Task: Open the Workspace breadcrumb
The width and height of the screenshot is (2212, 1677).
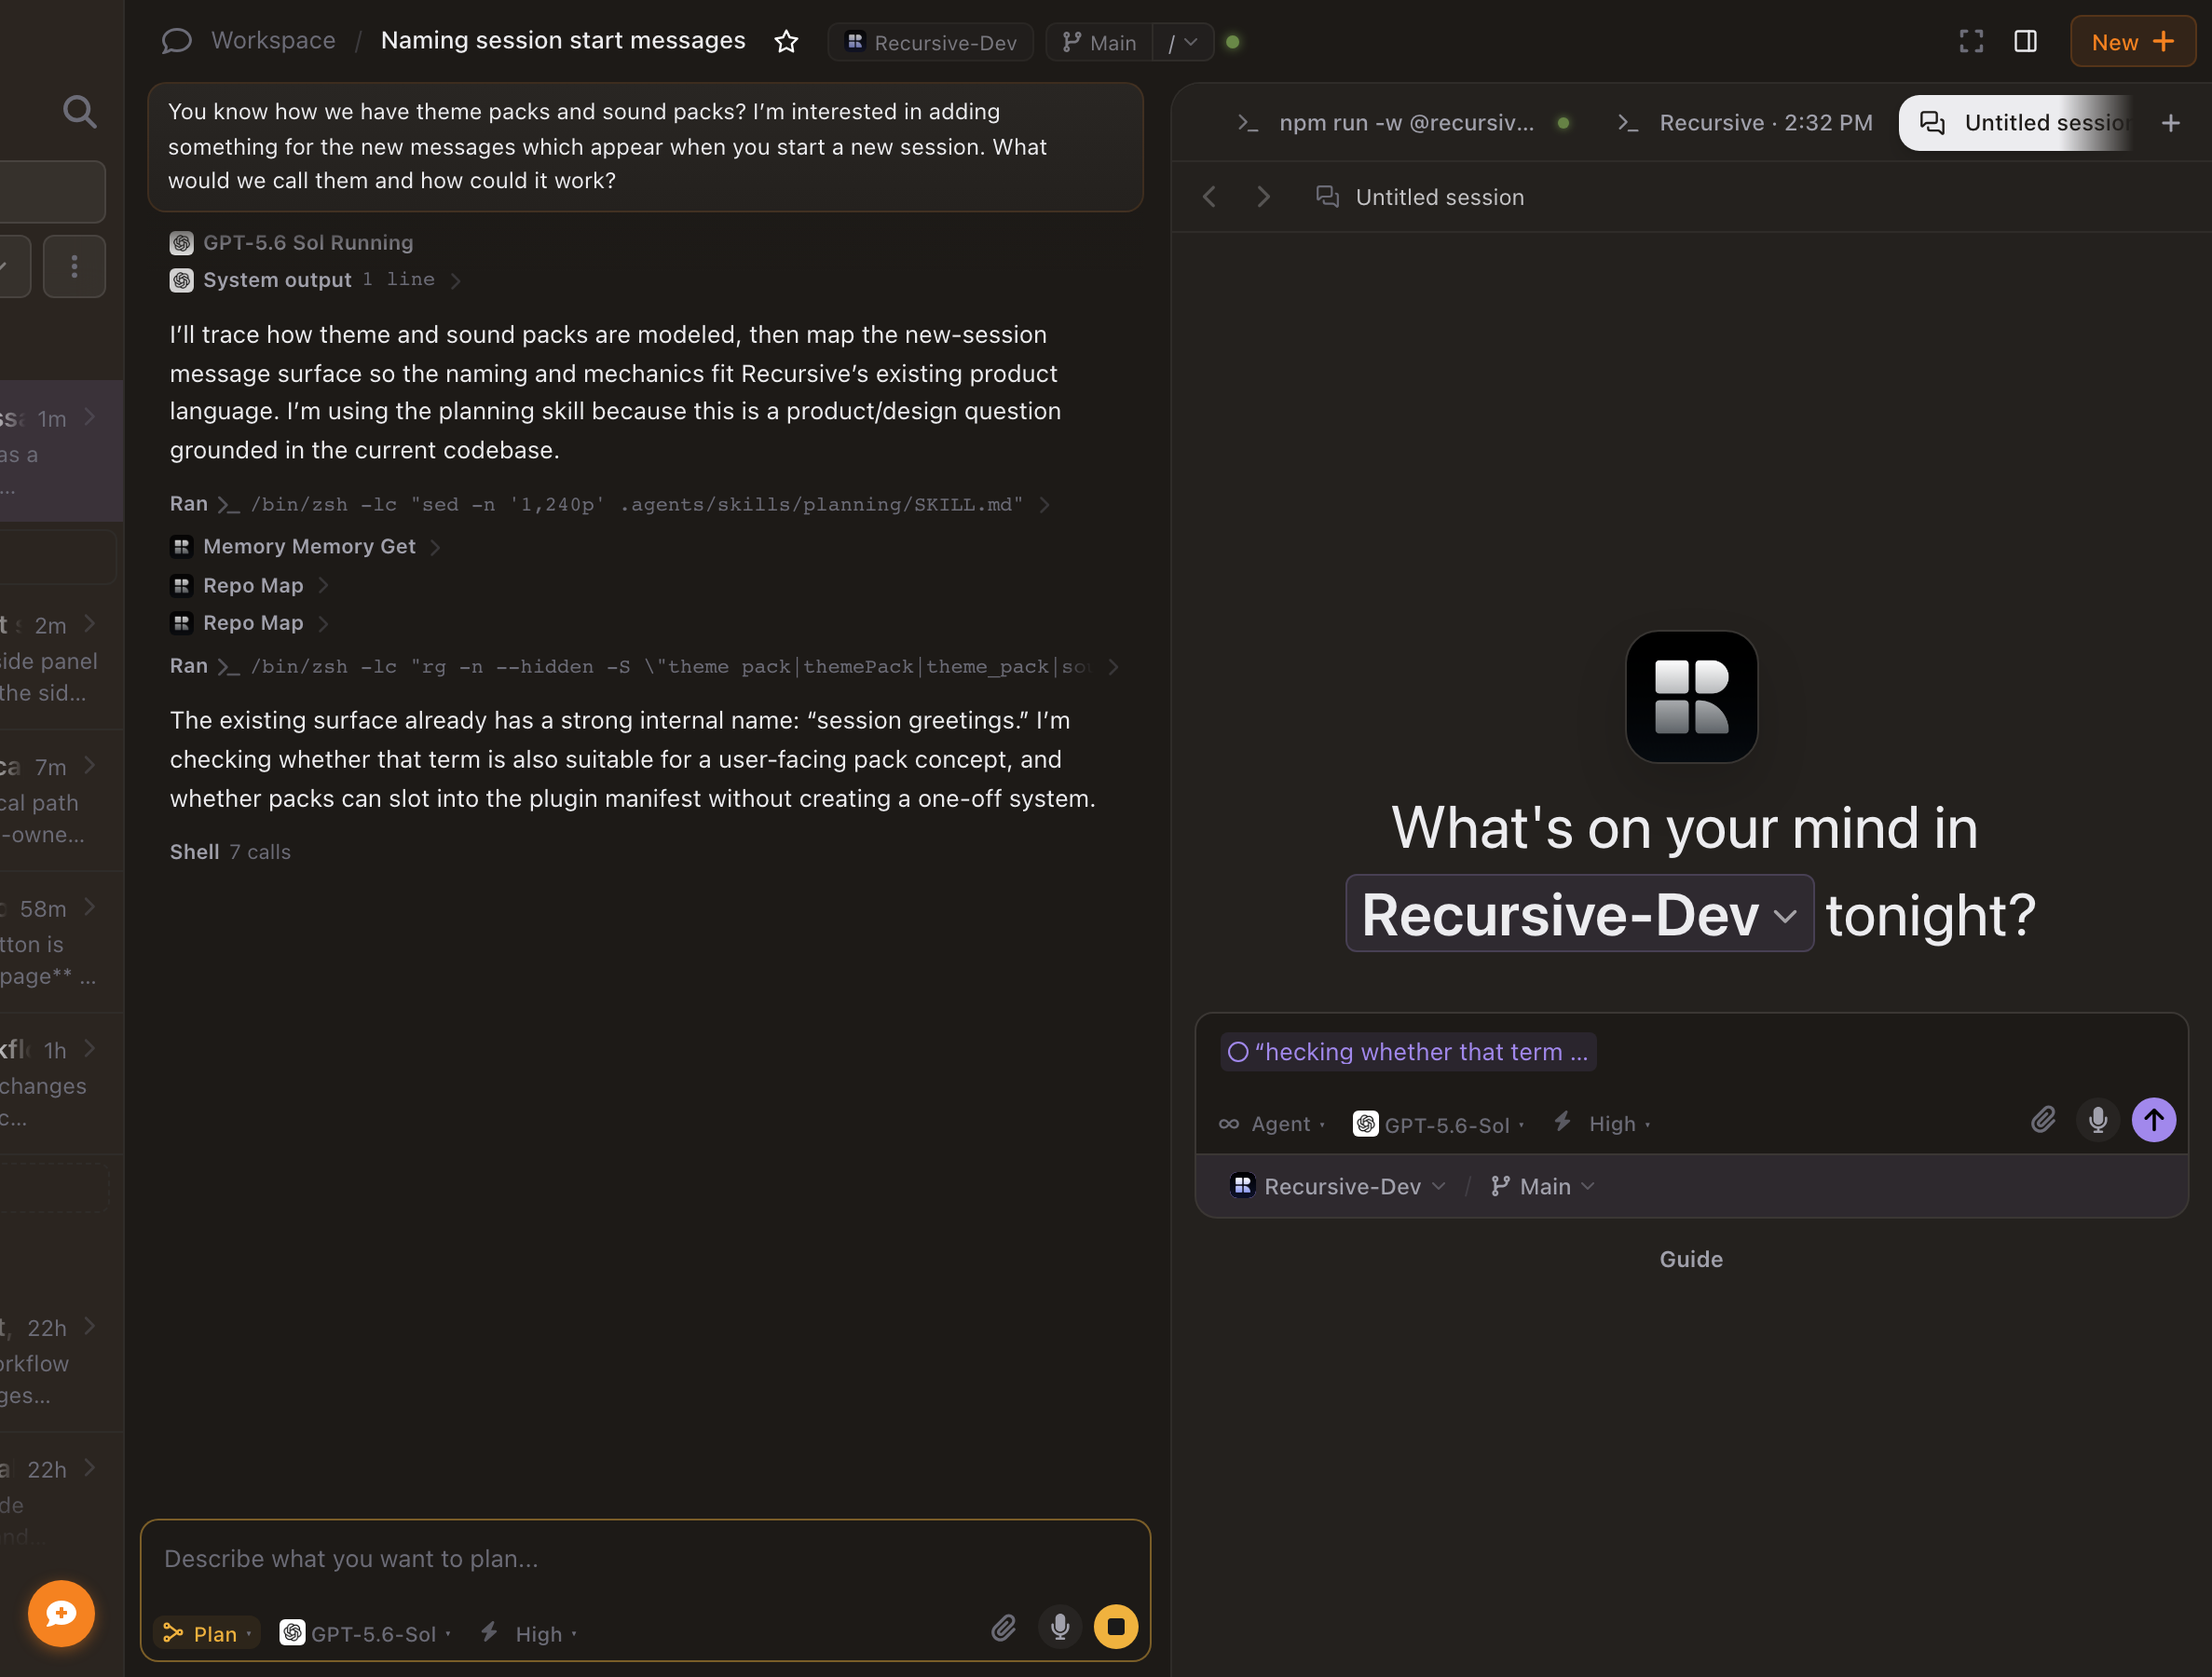Action: pyautogui.click(x=273, y=40)
